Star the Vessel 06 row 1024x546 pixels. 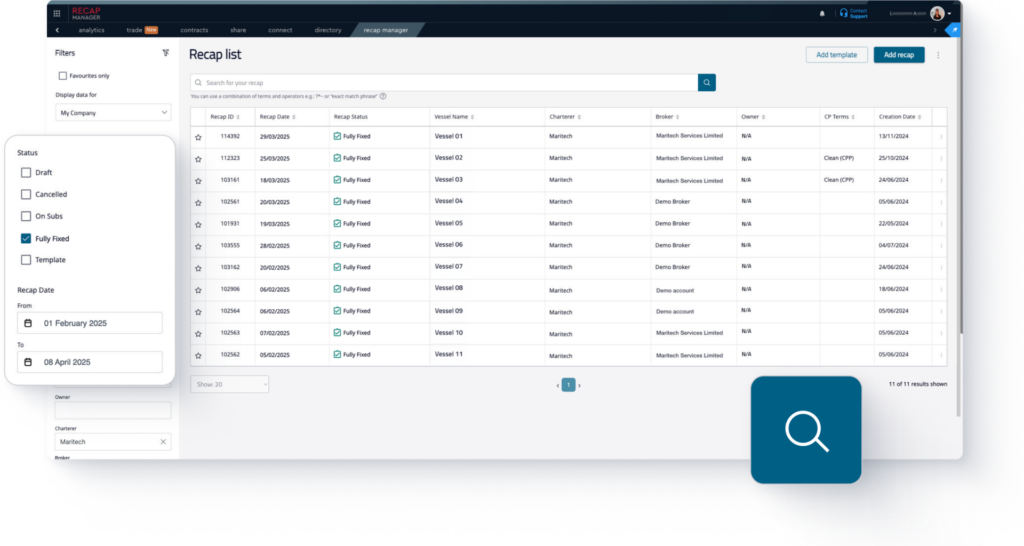click(198, 246)
